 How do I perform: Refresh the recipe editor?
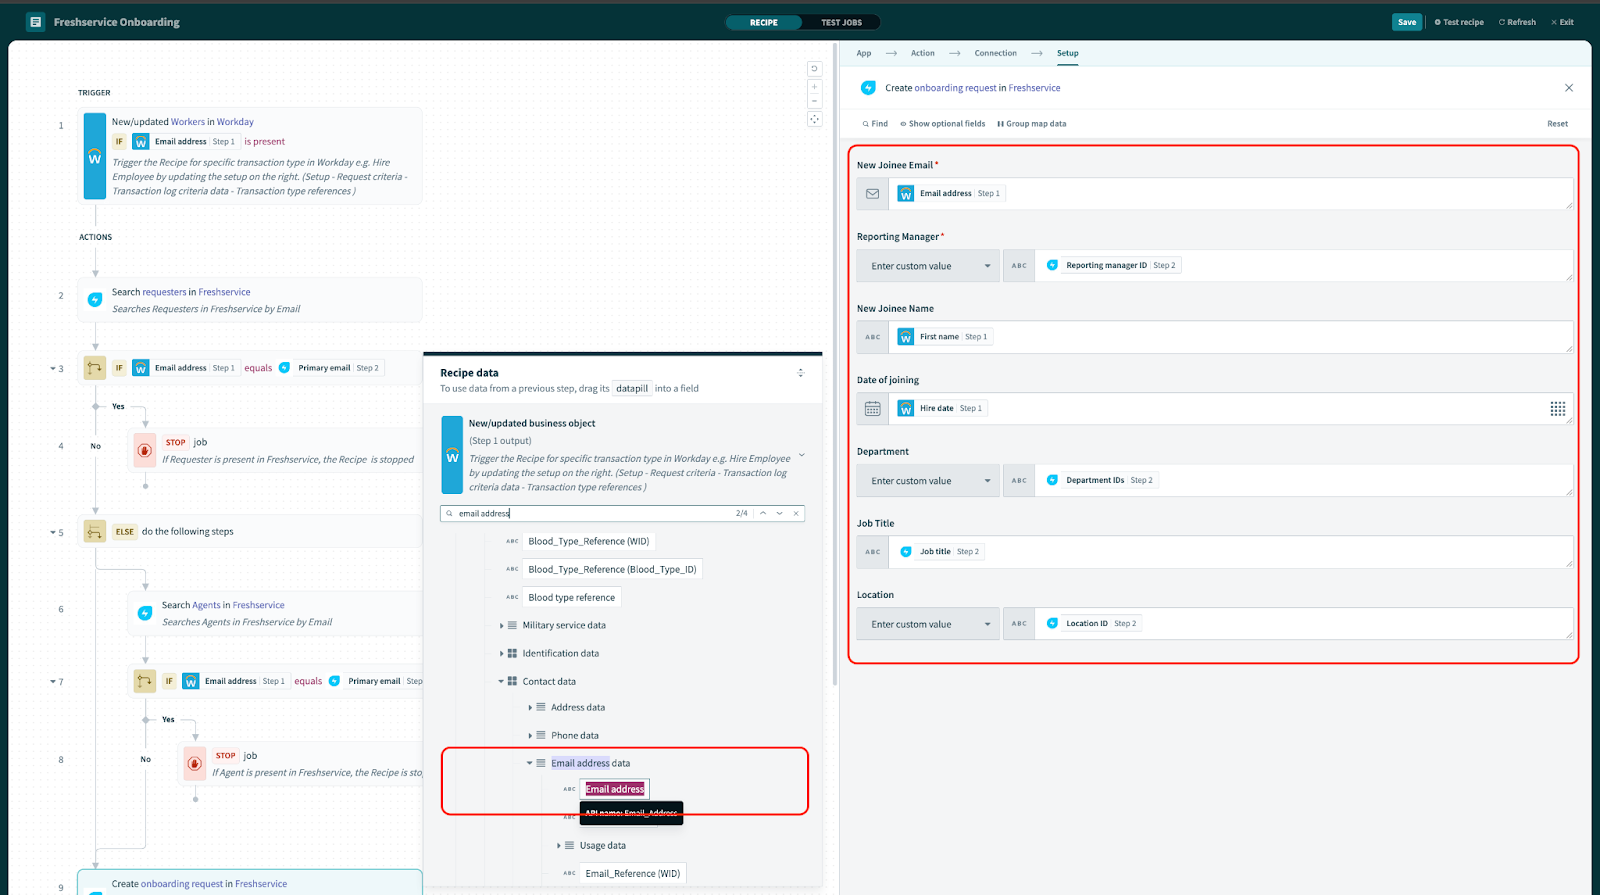coord(1517,22)
